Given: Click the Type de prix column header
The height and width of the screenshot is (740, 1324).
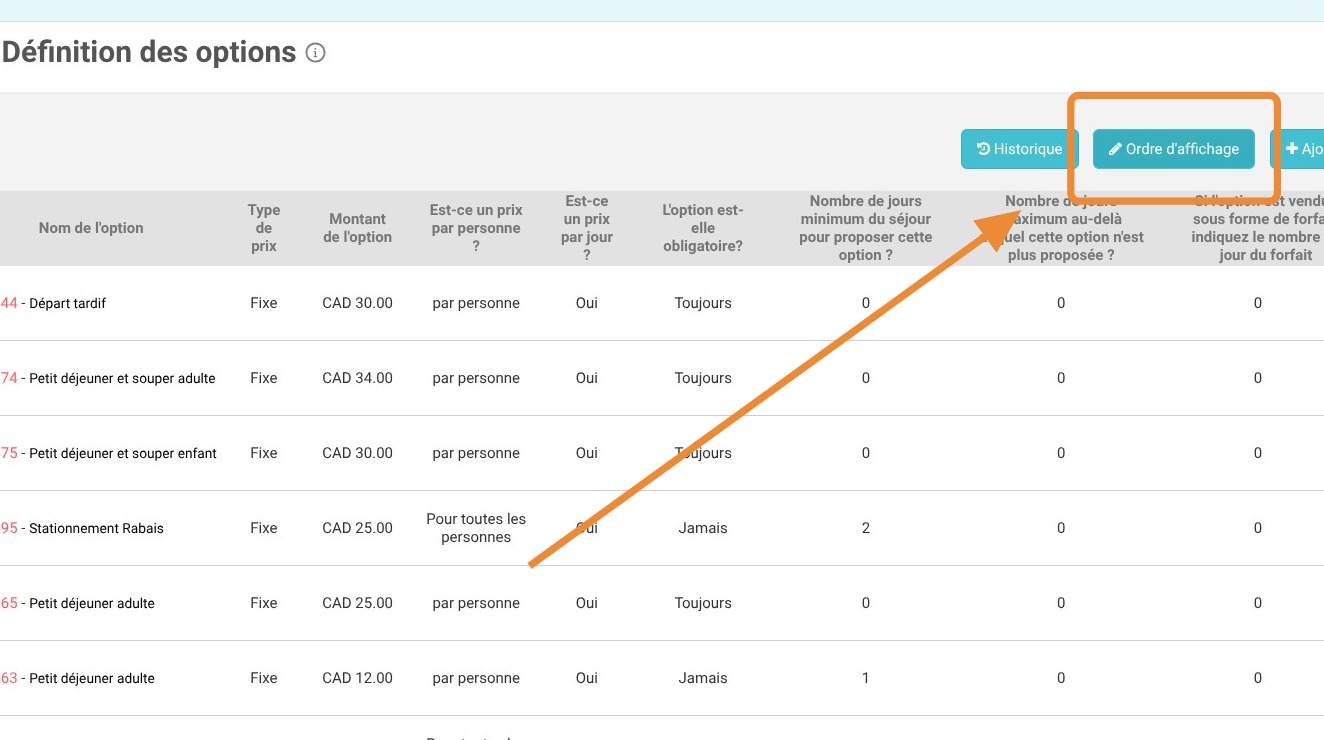Looking at the screenshot, I should pos(264,228).
